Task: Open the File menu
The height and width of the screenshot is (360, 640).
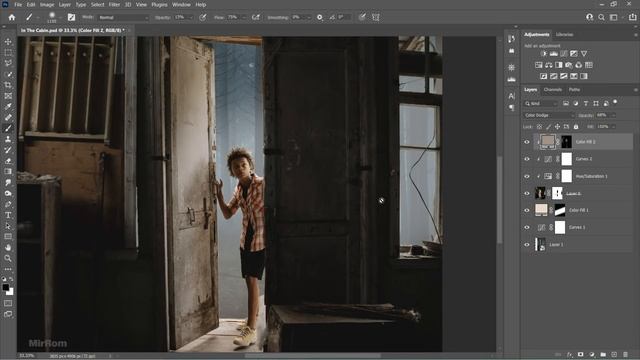Action: 18,4
